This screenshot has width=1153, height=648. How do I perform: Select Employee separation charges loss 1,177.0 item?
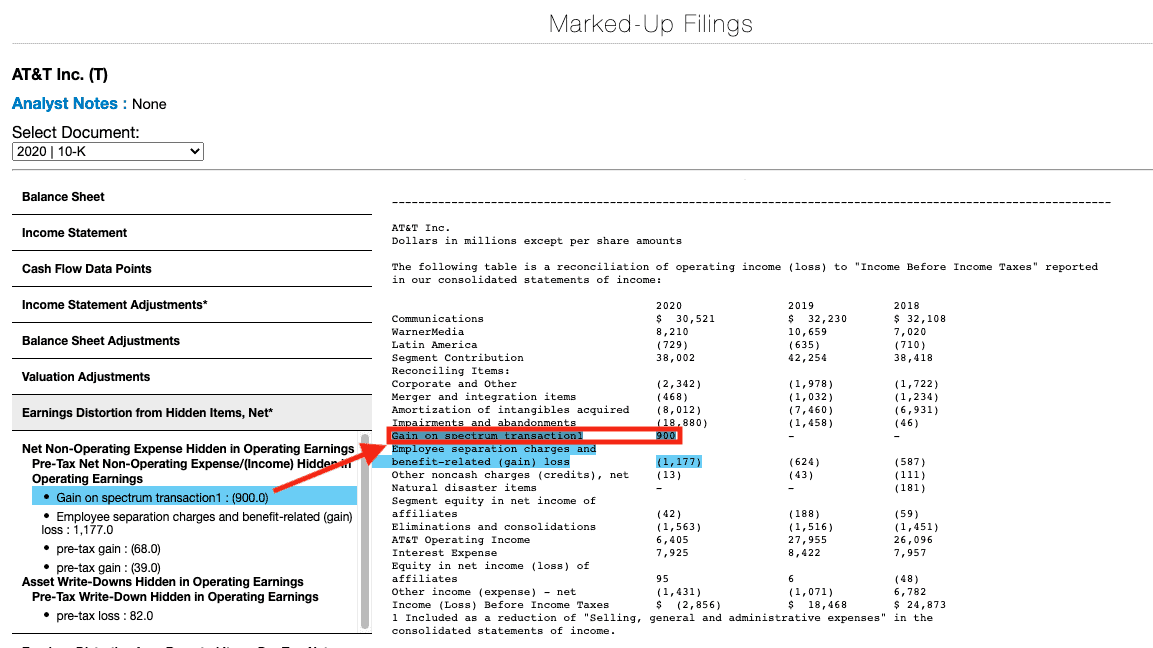(x=197, y=523)
